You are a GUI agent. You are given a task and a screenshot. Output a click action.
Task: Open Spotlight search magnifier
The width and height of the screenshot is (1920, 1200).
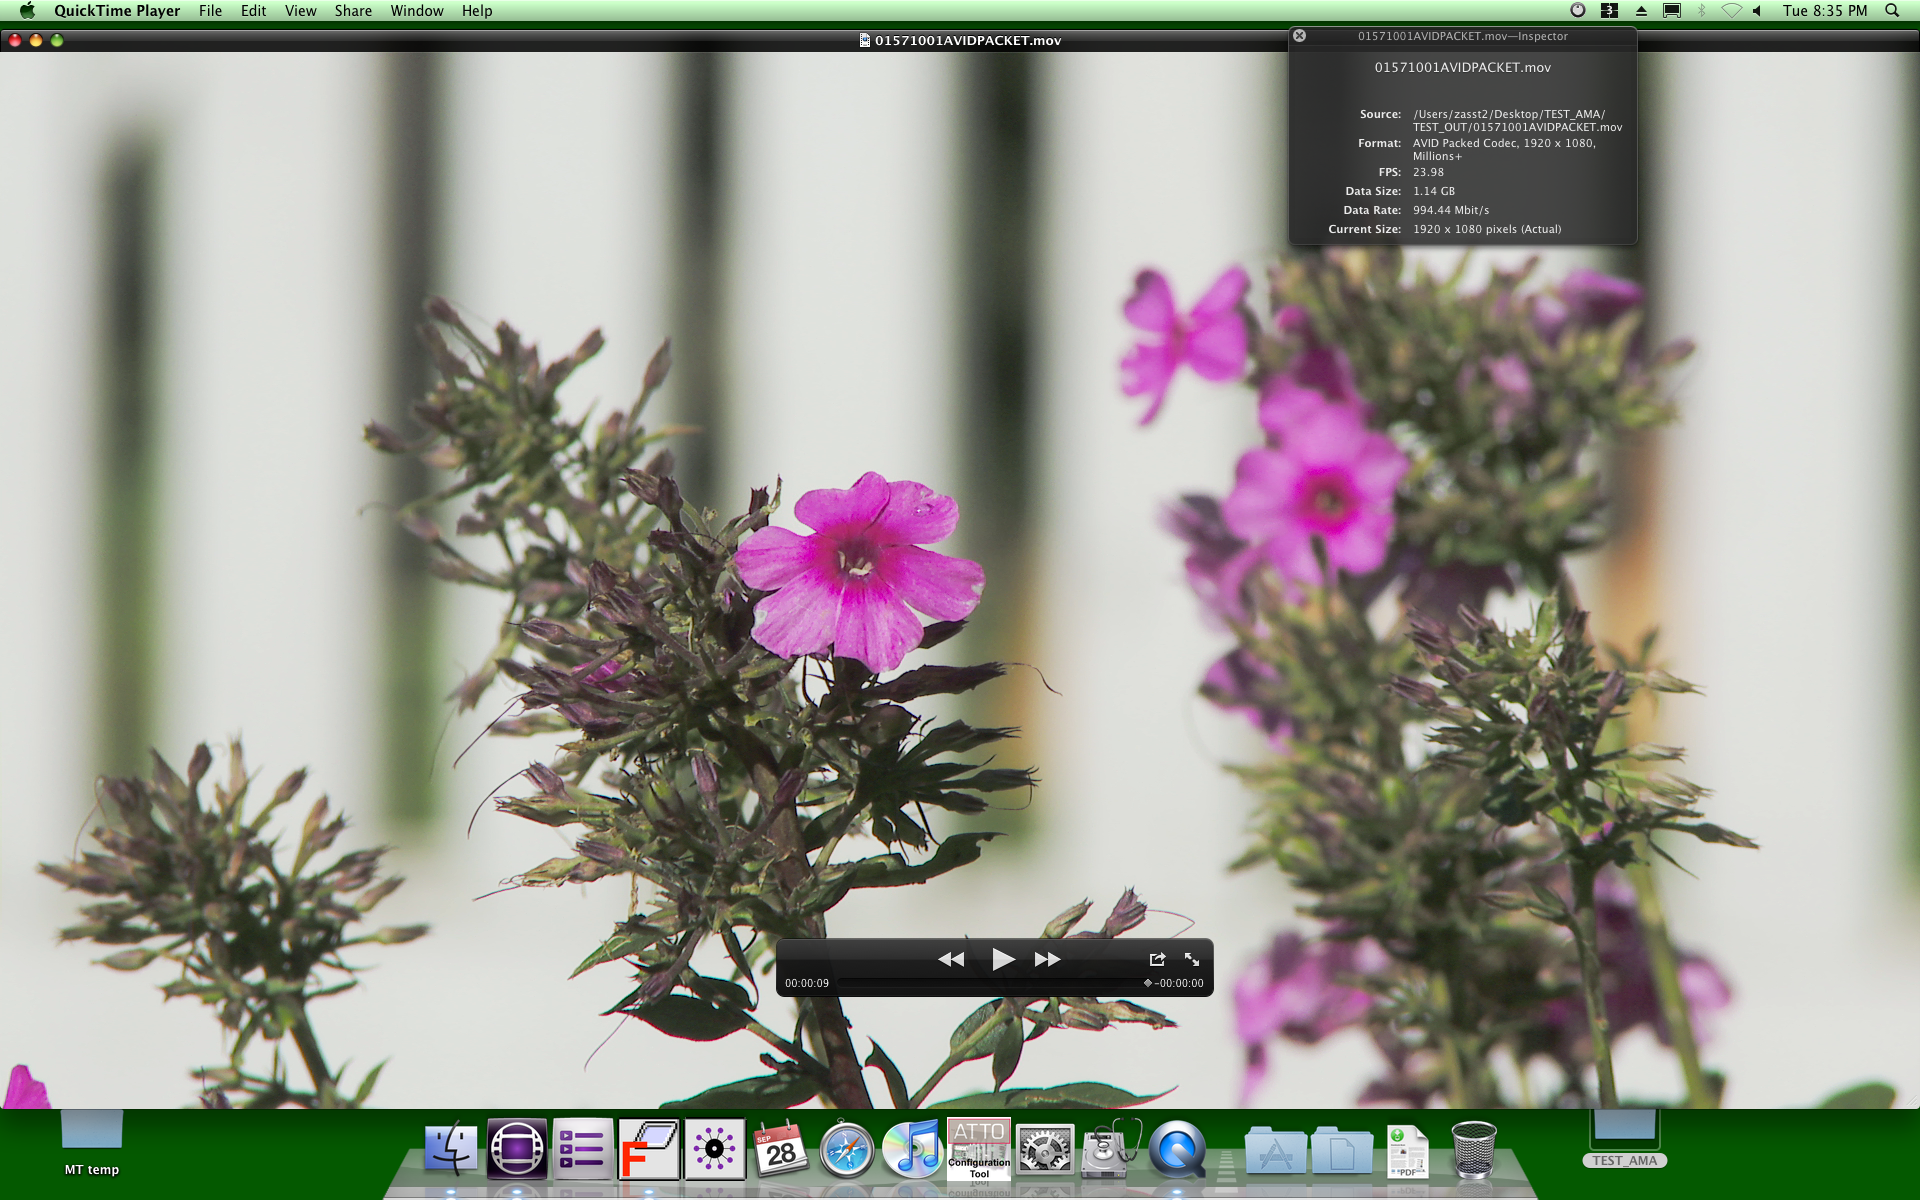point(1892,11)
